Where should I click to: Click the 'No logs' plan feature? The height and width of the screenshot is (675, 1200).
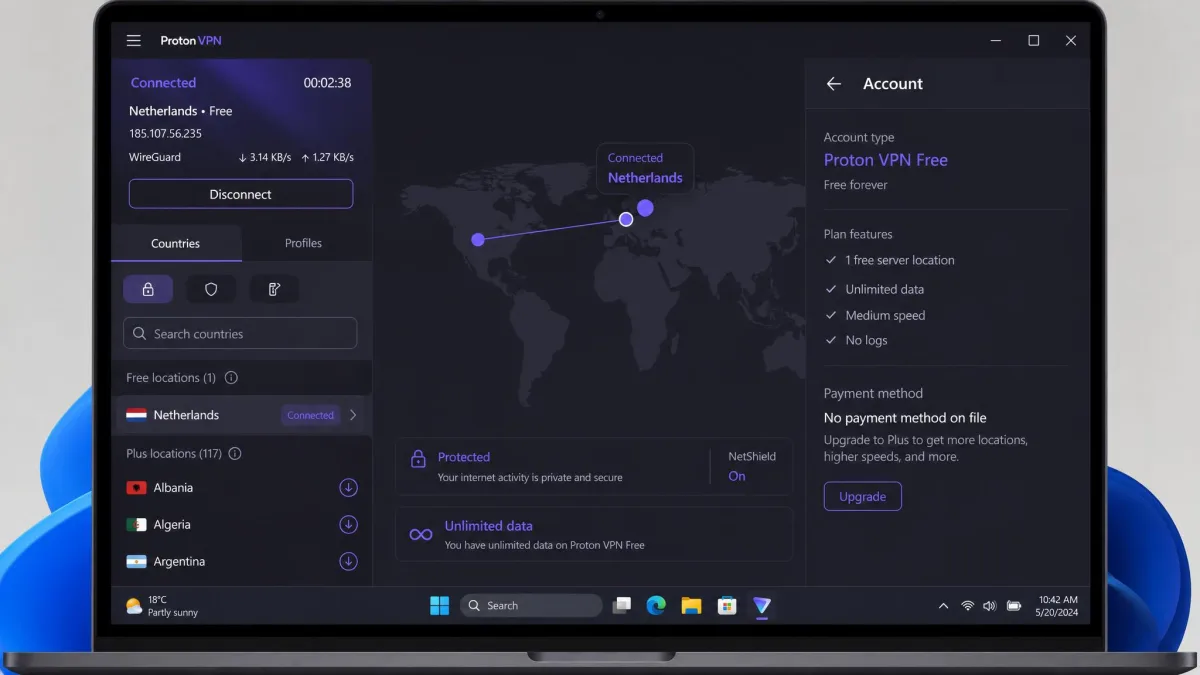pyautogui.click(x=866, y=340)
